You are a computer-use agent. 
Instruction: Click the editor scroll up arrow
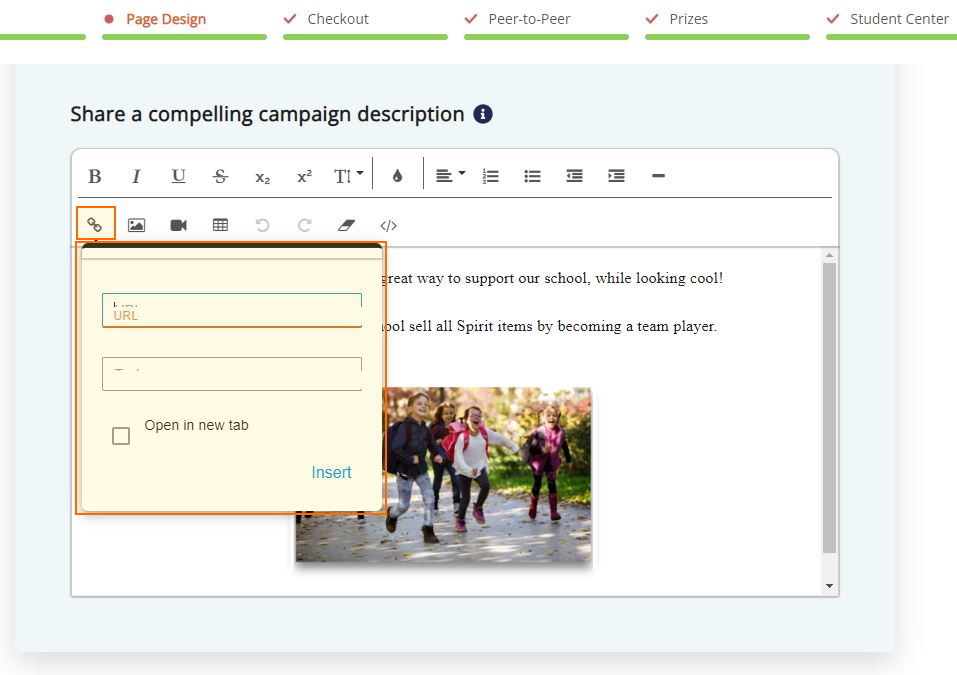[x=829, y=255]
